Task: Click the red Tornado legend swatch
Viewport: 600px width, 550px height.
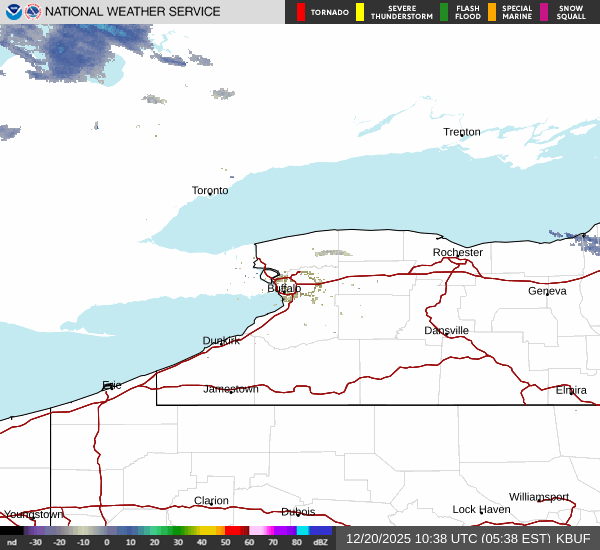Action: point(301,12)
